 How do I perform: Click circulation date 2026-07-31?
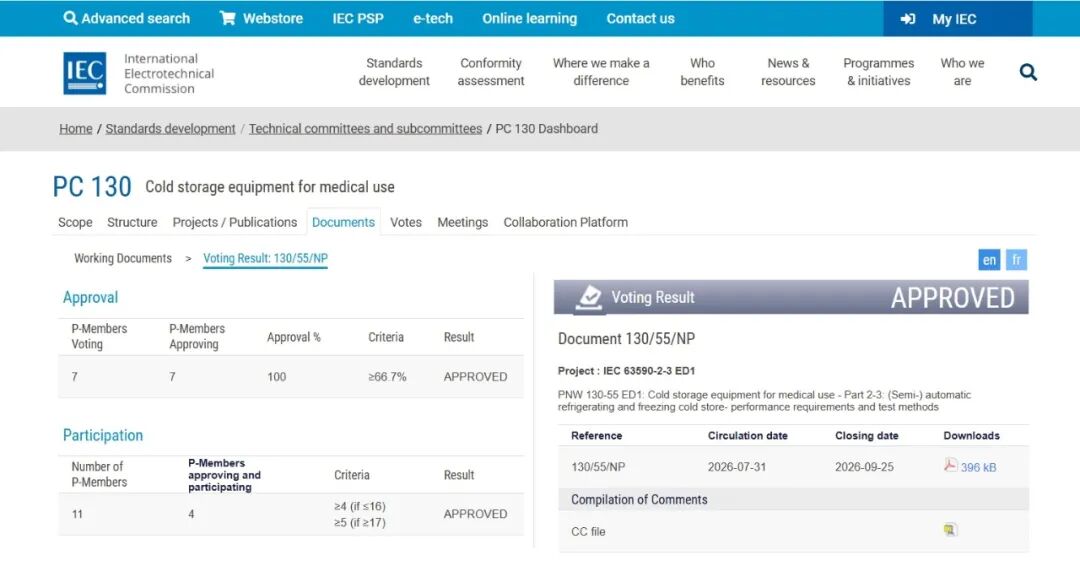click(x=736, y=466)
